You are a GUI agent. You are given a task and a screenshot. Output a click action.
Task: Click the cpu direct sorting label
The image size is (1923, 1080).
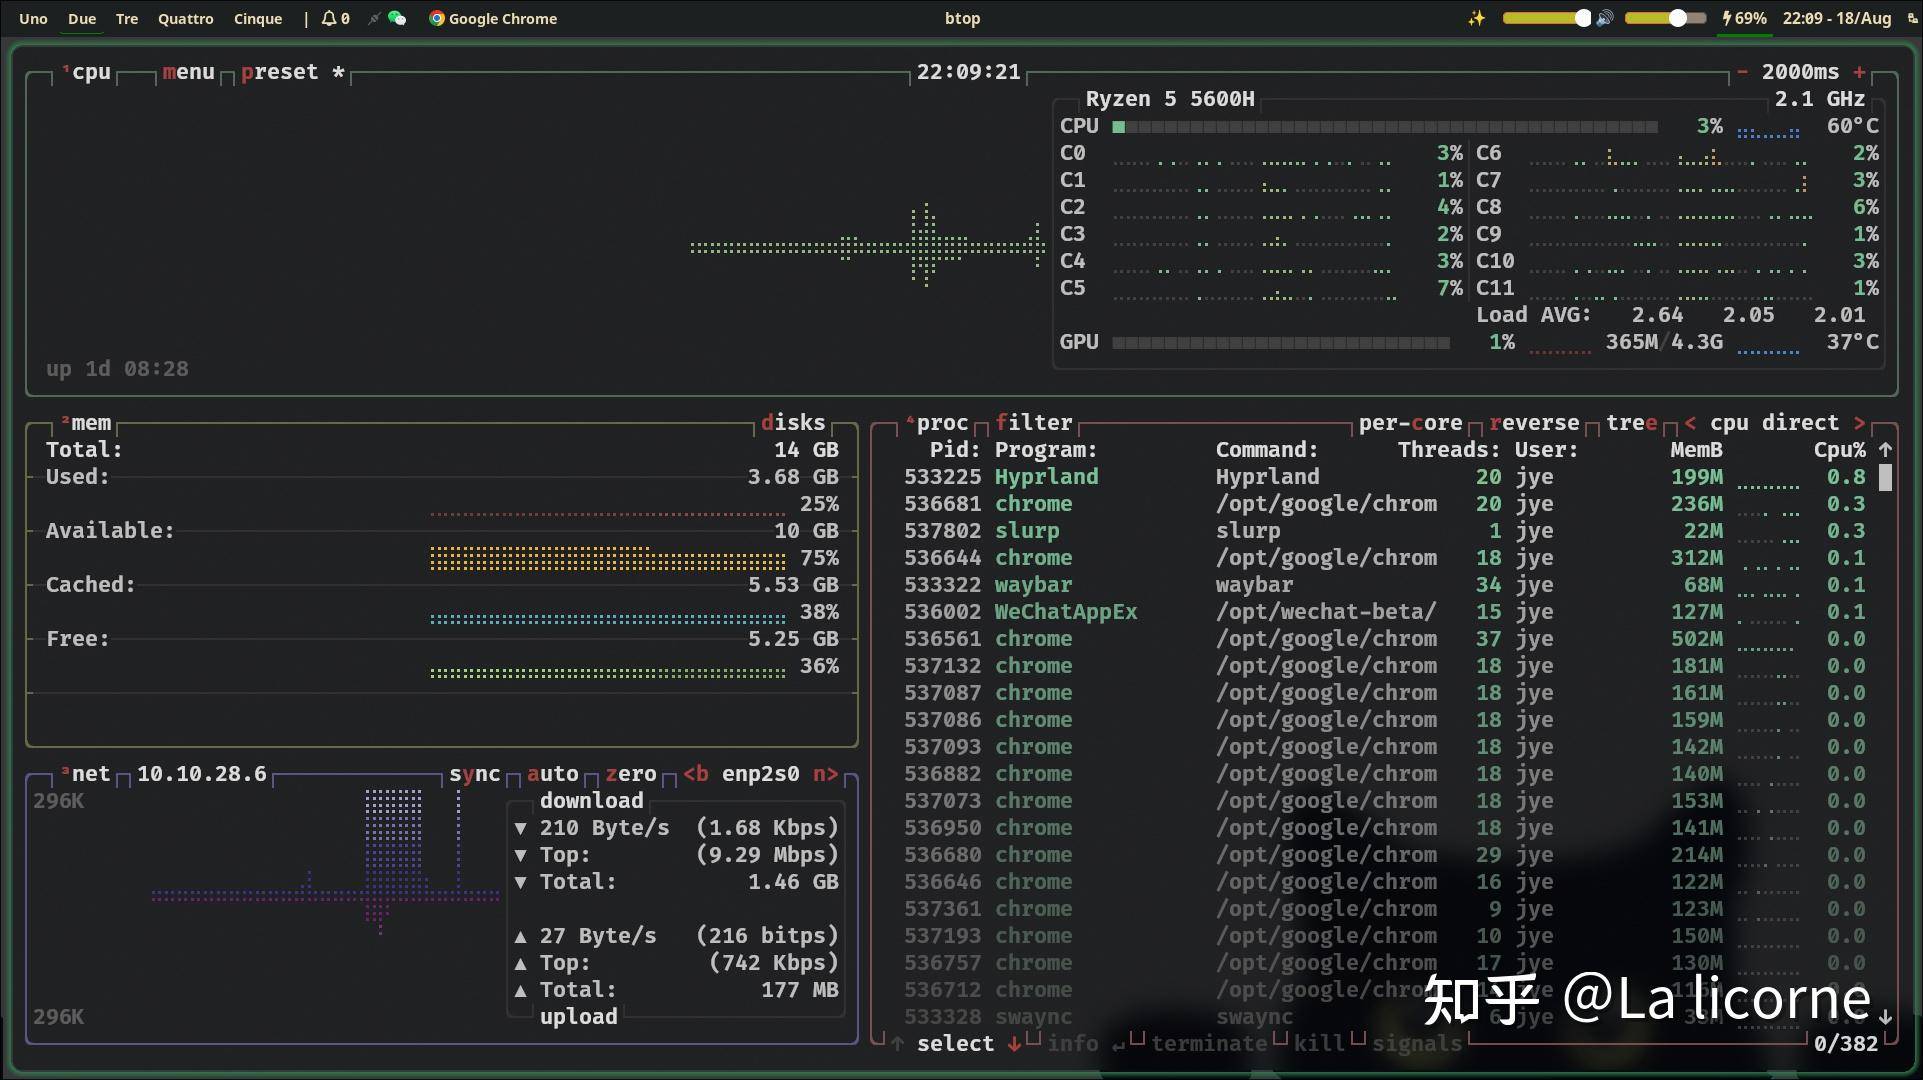click(x=1774, y=423)
